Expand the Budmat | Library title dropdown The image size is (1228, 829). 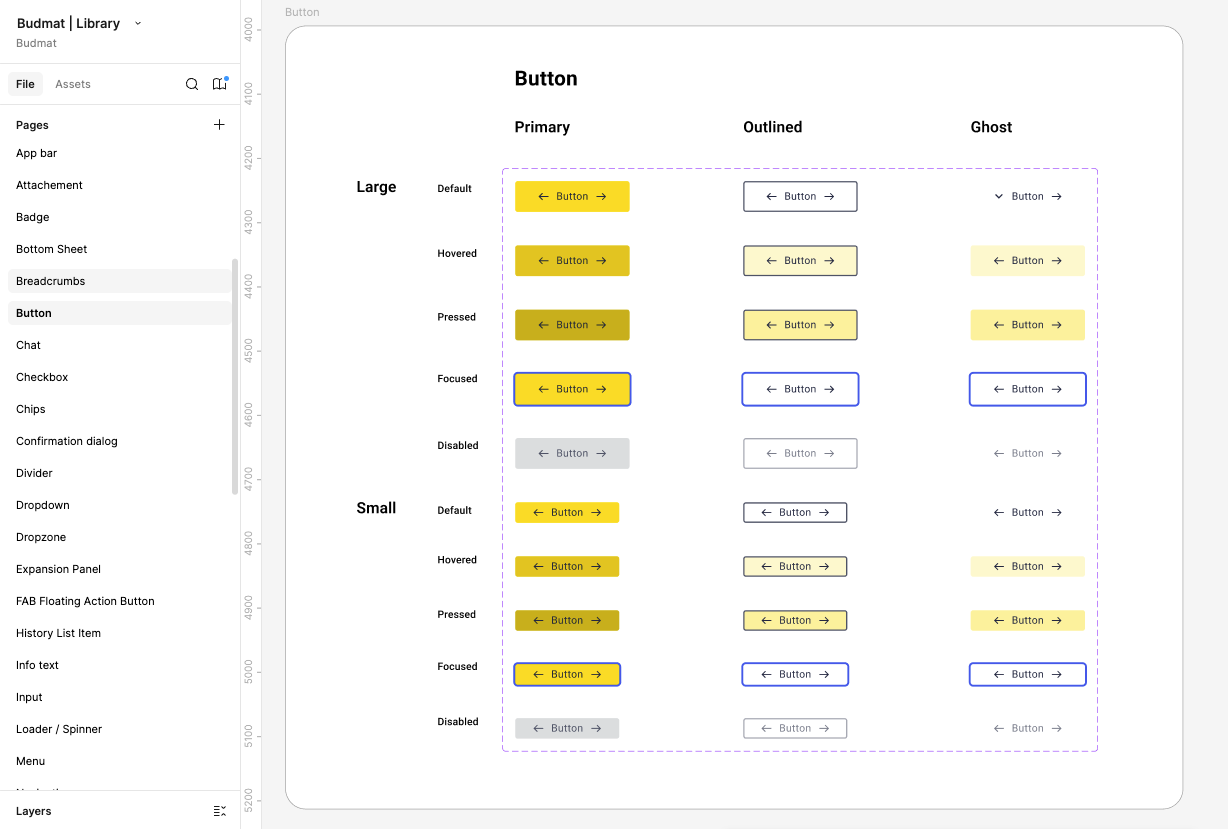[x=137, y=22]
